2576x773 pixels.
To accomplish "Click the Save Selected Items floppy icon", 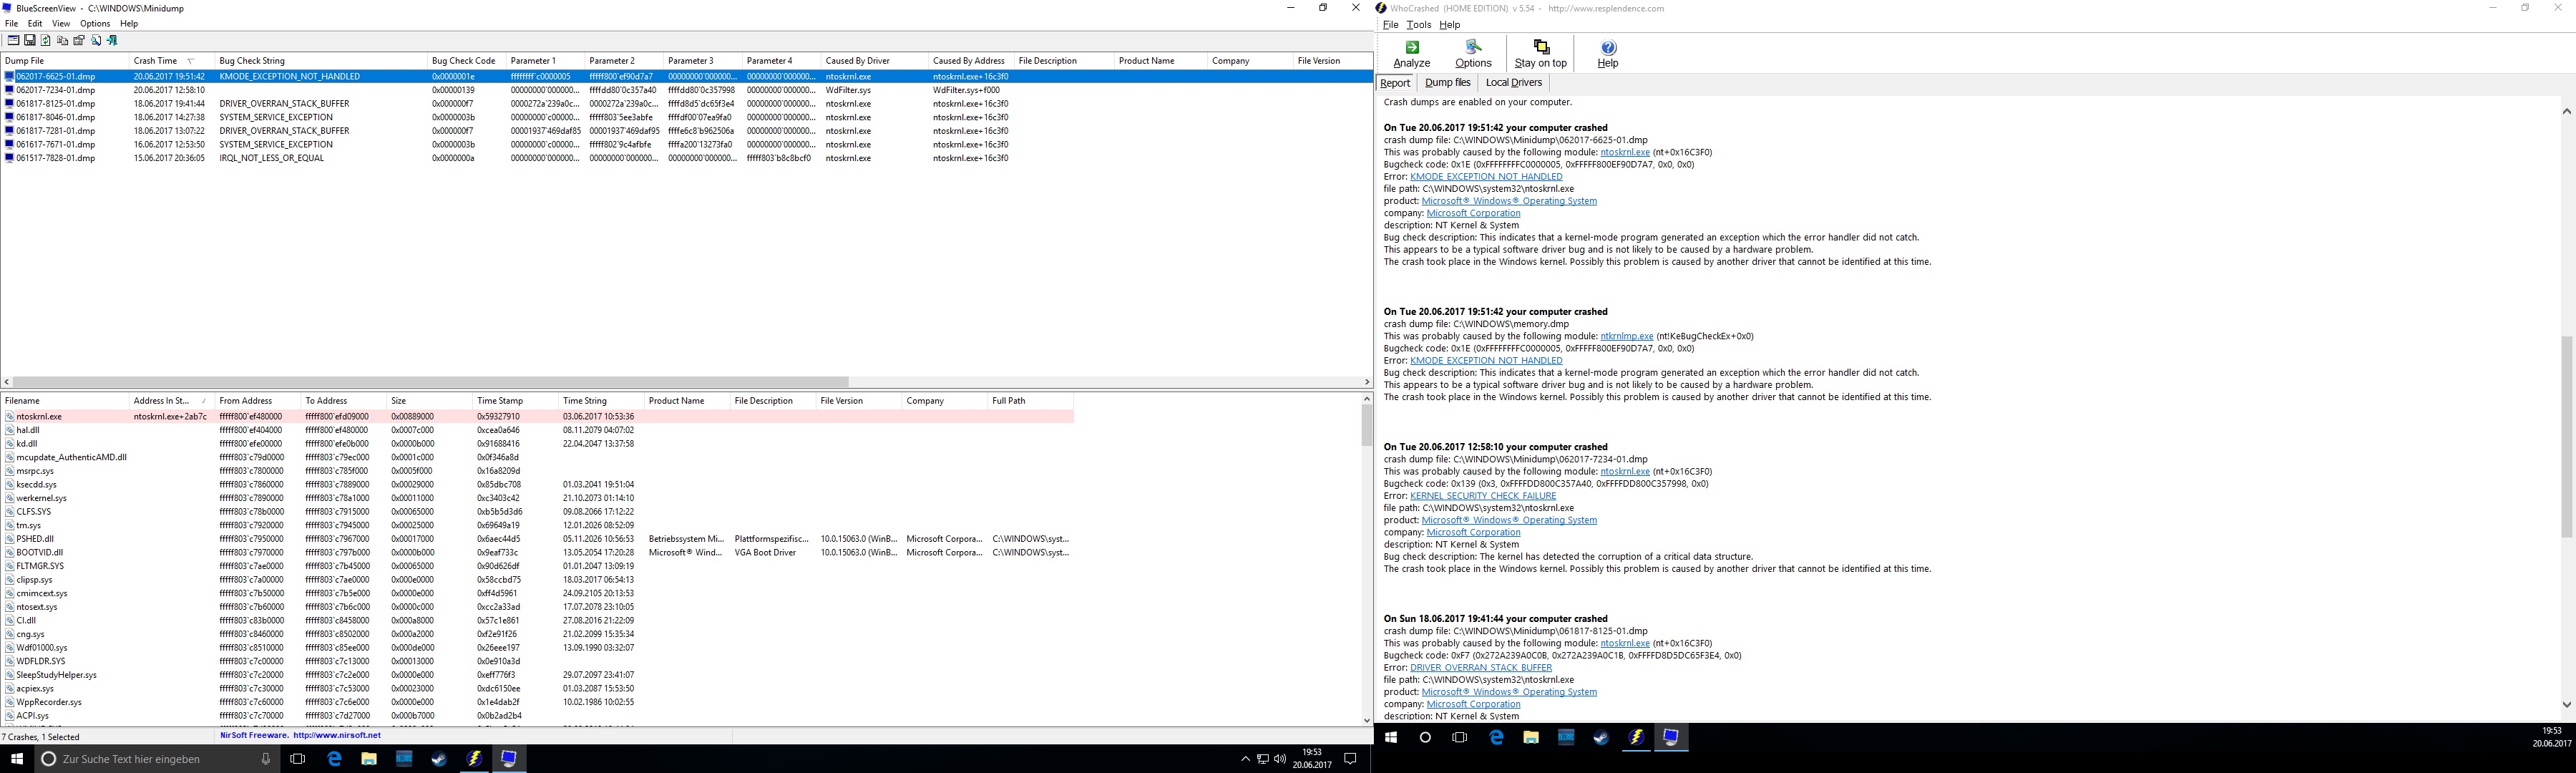I will [x=30, y=41].
